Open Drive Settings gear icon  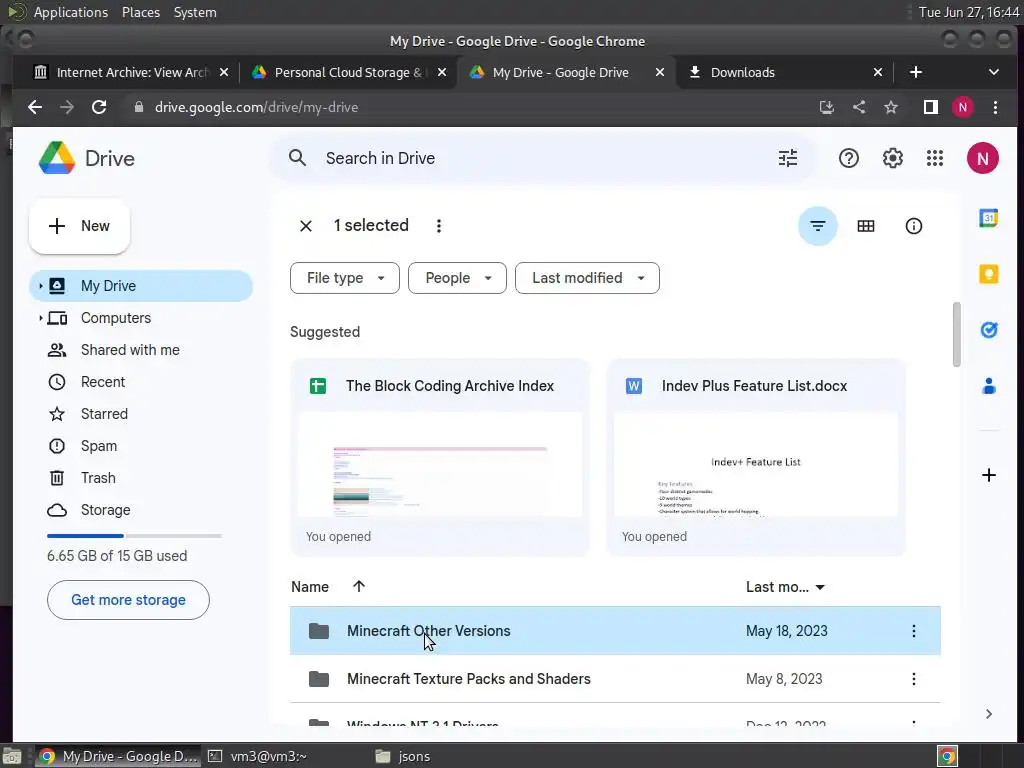tap(892, 158)
